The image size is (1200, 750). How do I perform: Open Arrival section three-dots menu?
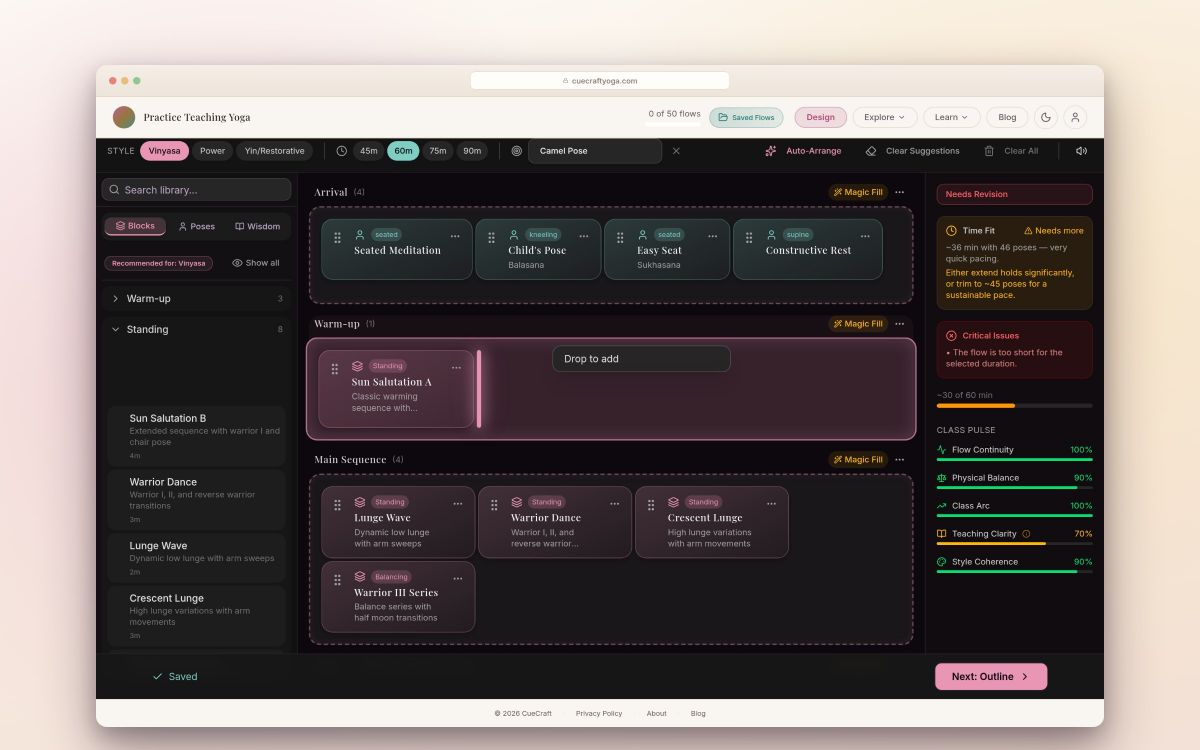(900, 192)
